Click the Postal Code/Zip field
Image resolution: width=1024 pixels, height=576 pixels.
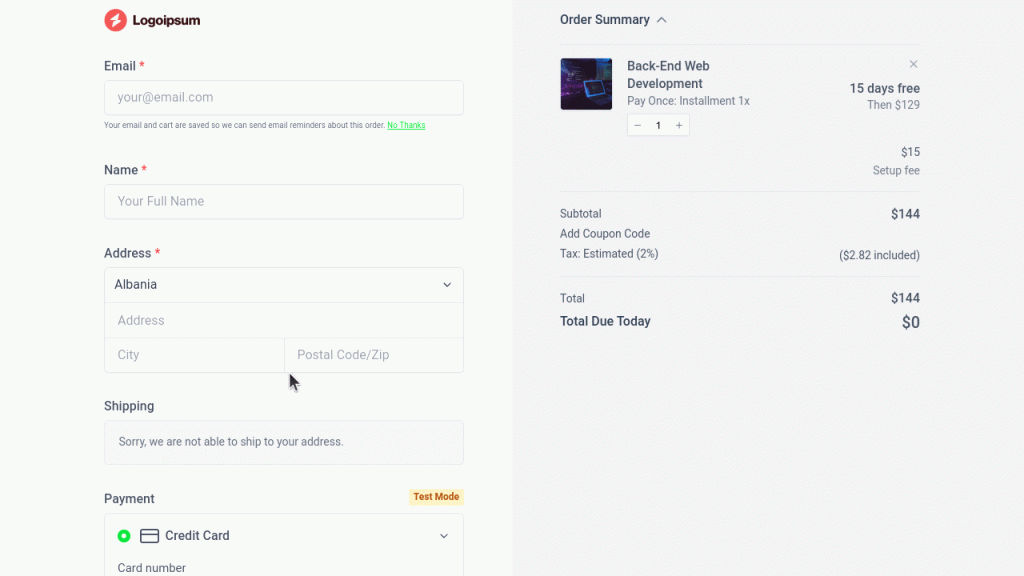[x=373, y=354]
